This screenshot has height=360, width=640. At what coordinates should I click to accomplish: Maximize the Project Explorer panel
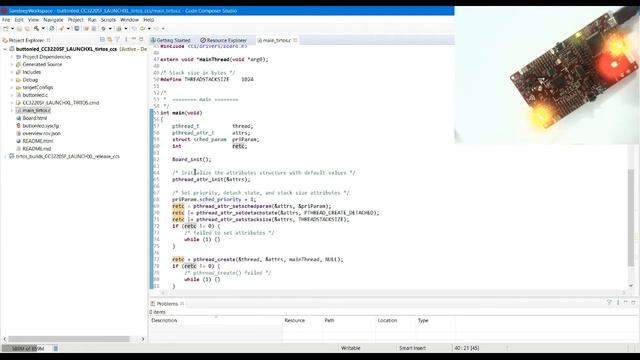coord(141,40)
